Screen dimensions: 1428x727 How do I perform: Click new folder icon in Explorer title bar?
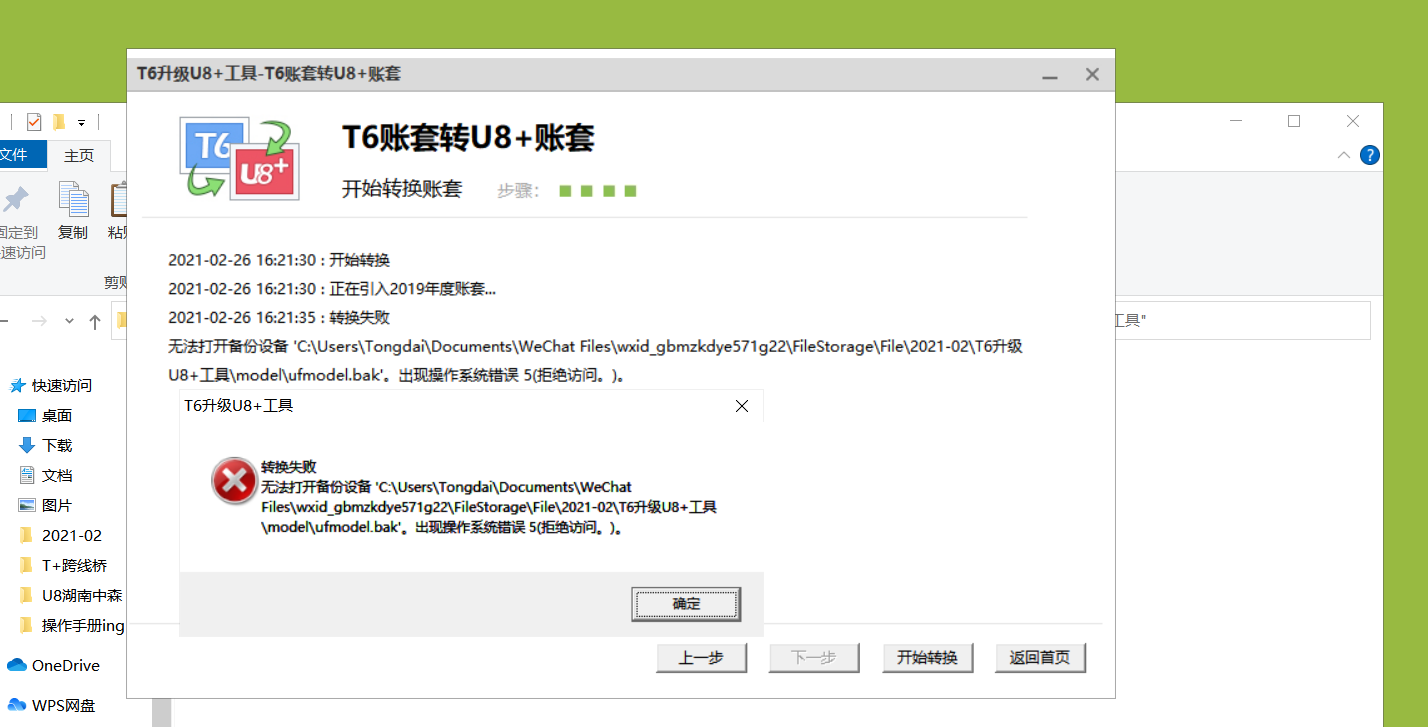[x=59, y=122]
